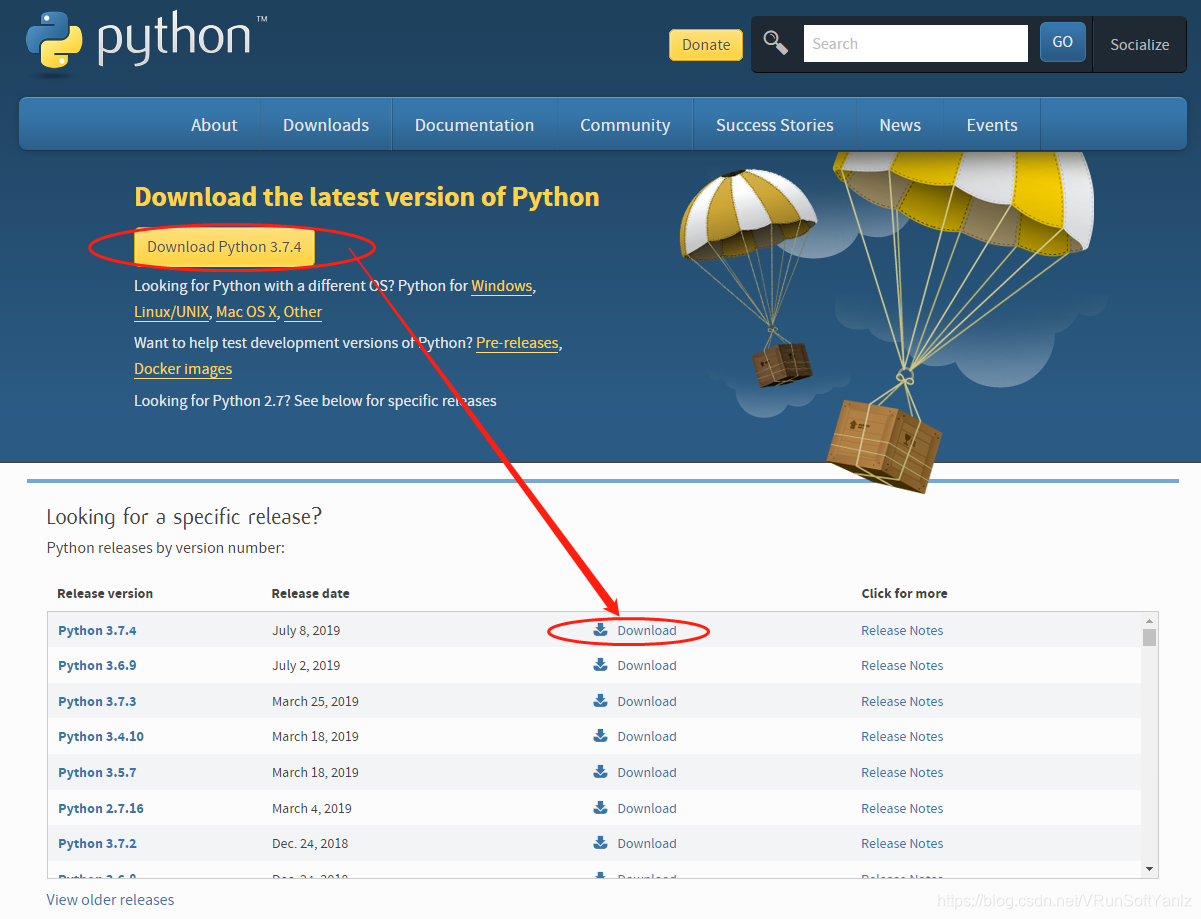The image size is (1201, 919).
Task: Click the Click for more column header
Action: (904, 593)
